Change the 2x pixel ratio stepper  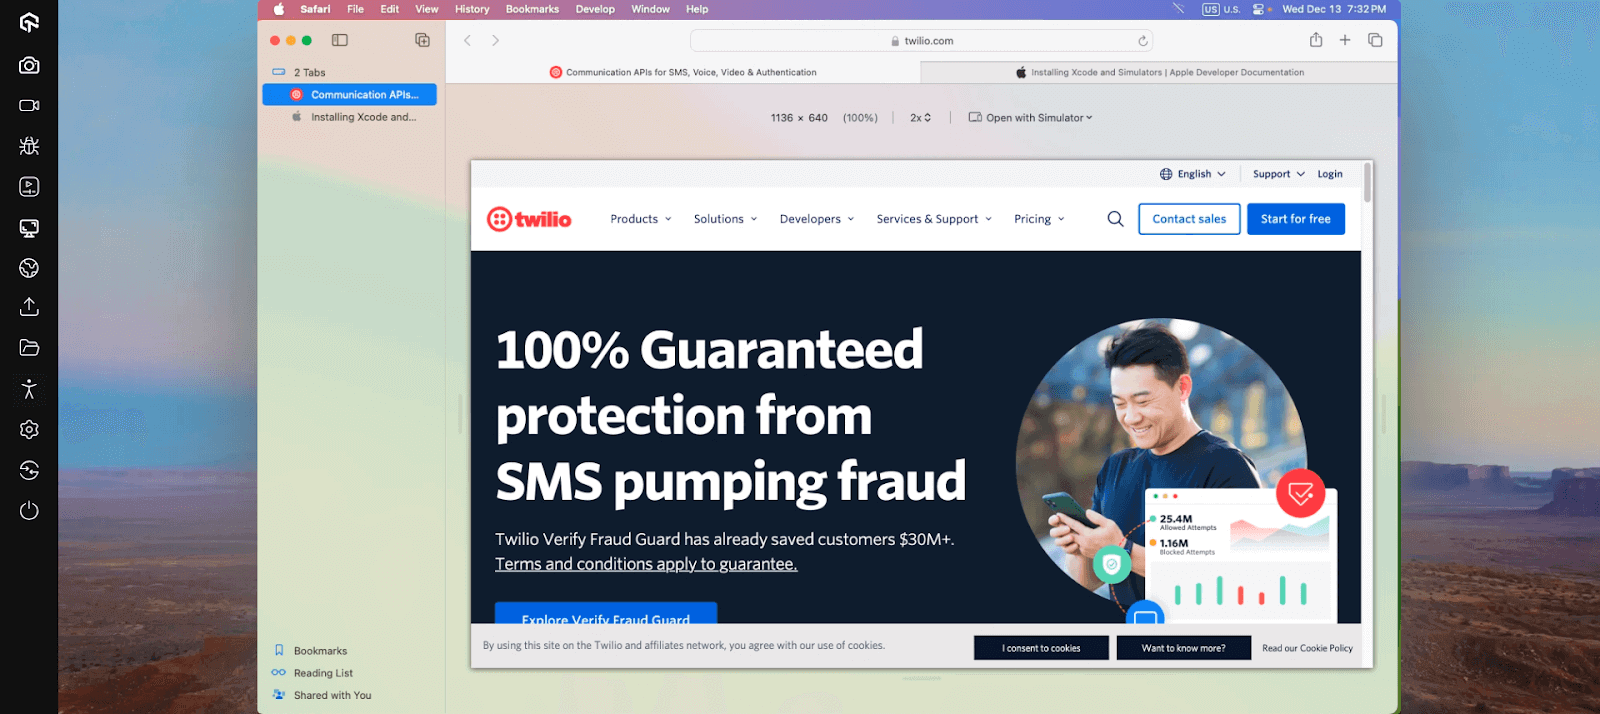[920, 118]
